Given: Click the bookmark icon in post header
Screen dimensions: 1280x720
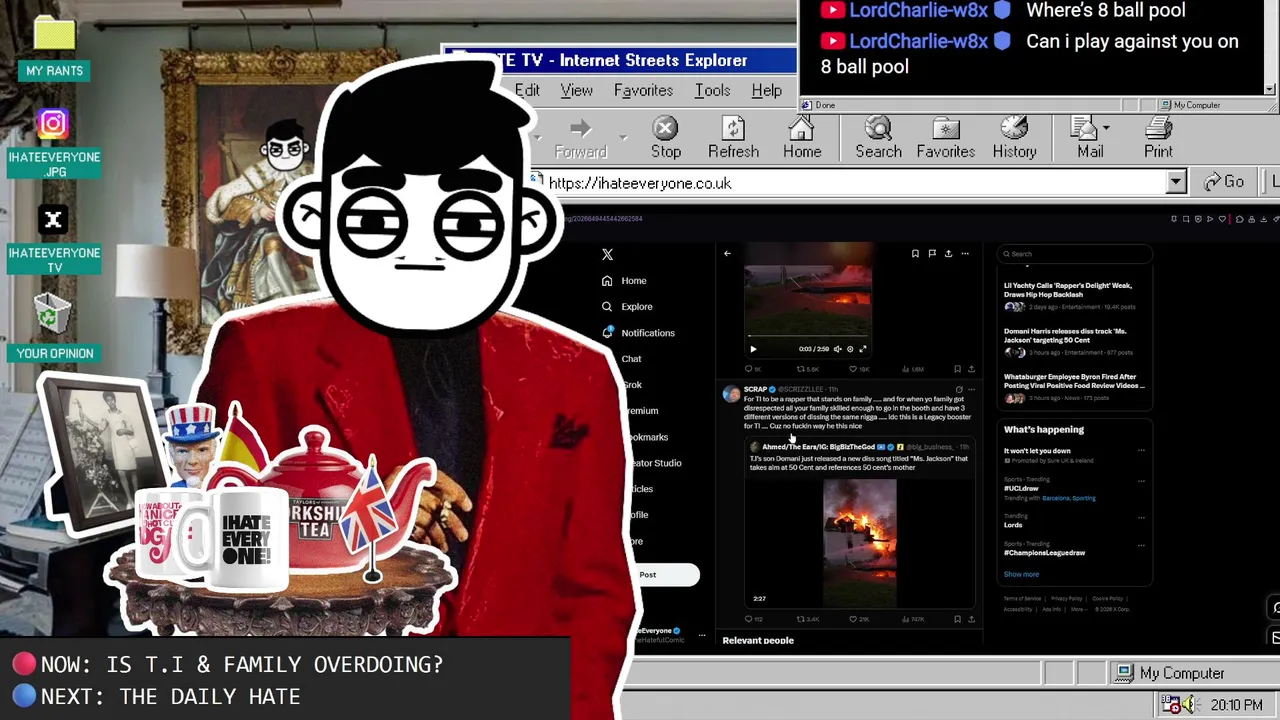Looking at the screenshot, I should coord(915,254).
